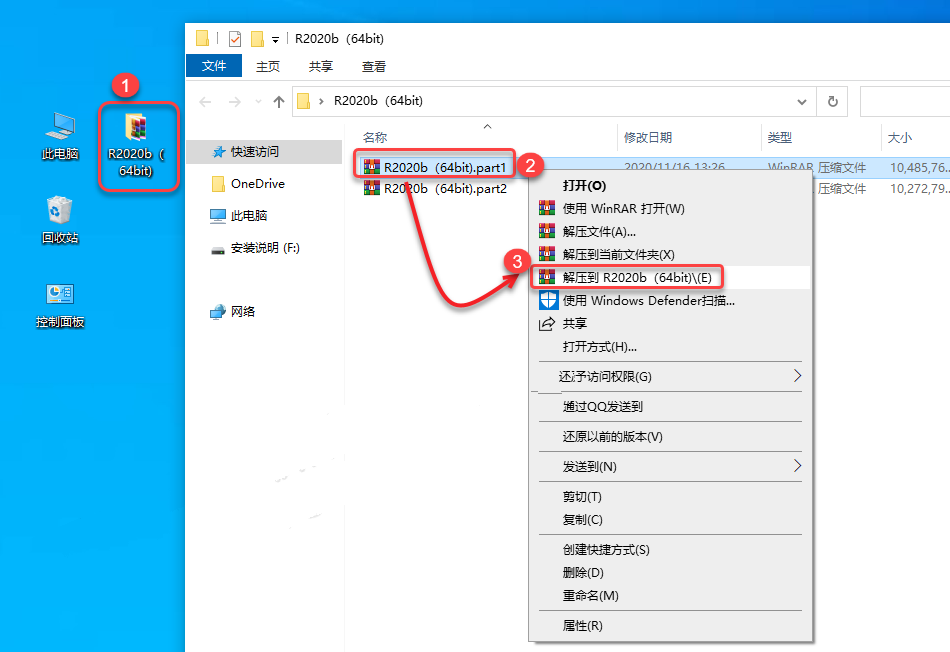Screen dimensions: 950x652
Task: Select 快速访问 in navigation pane
Action: (x=264, y=151)
